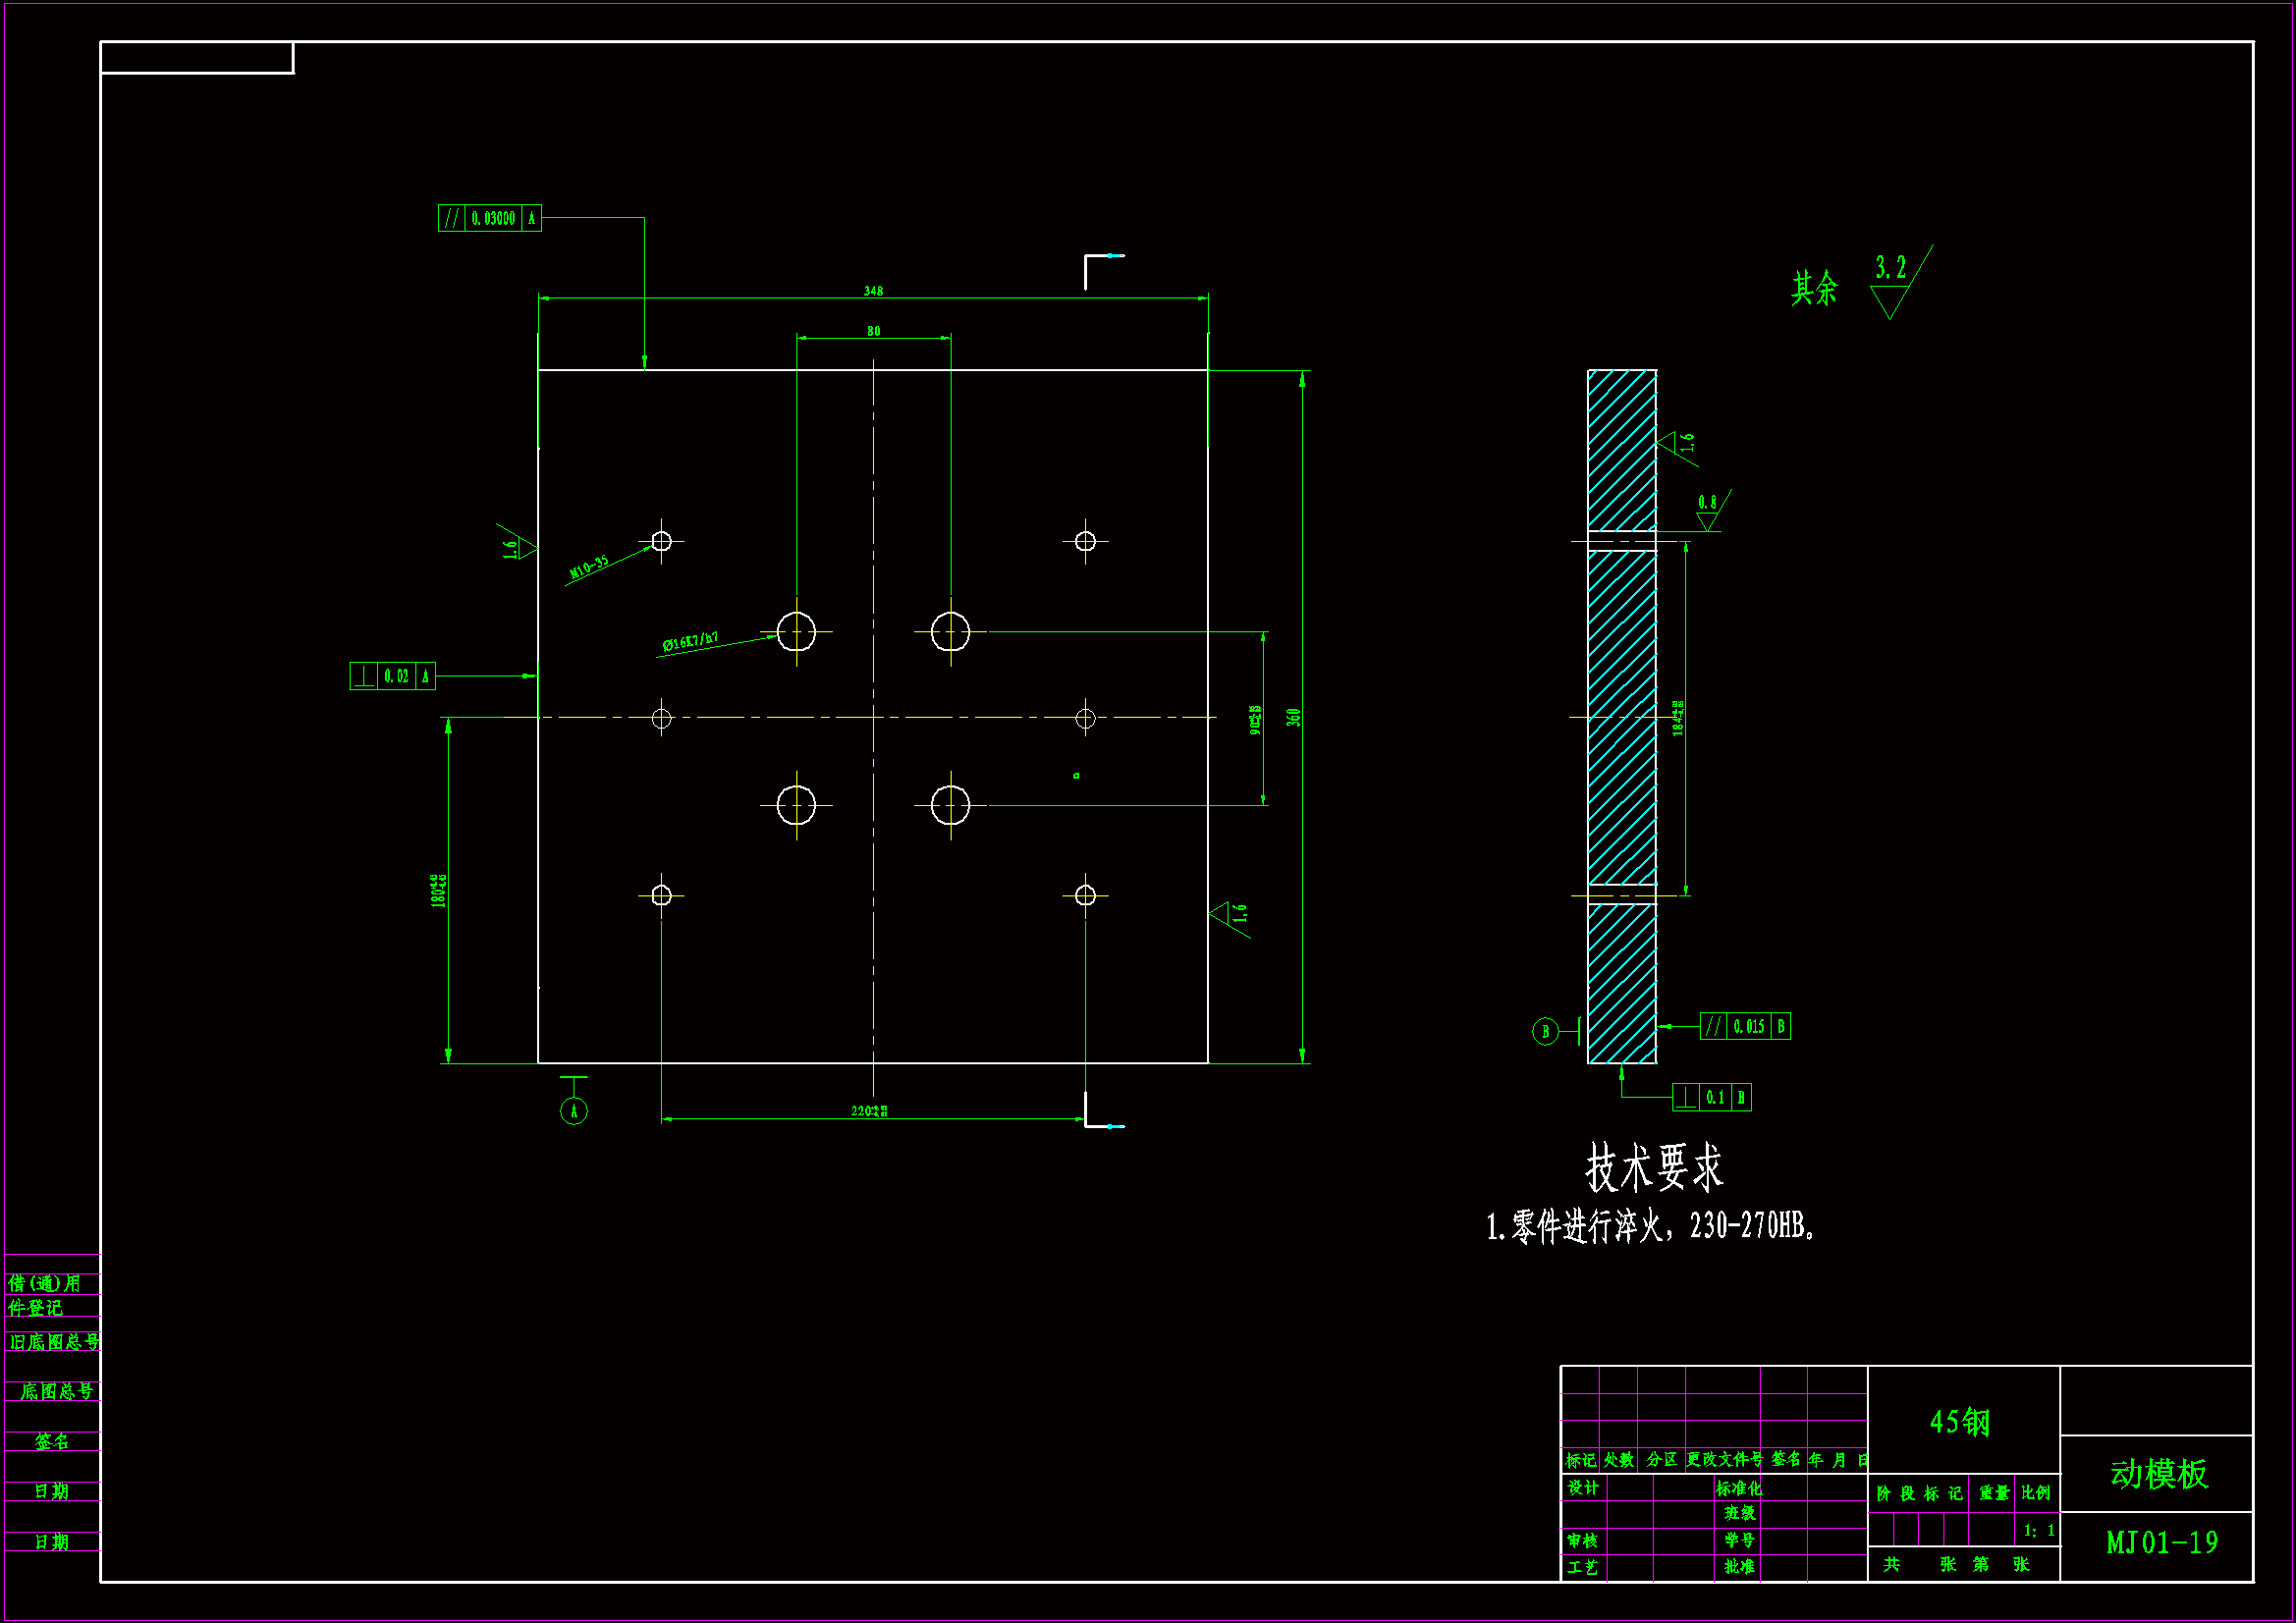
Task: Click the 348 width dimension text
Action: (873, 291)
